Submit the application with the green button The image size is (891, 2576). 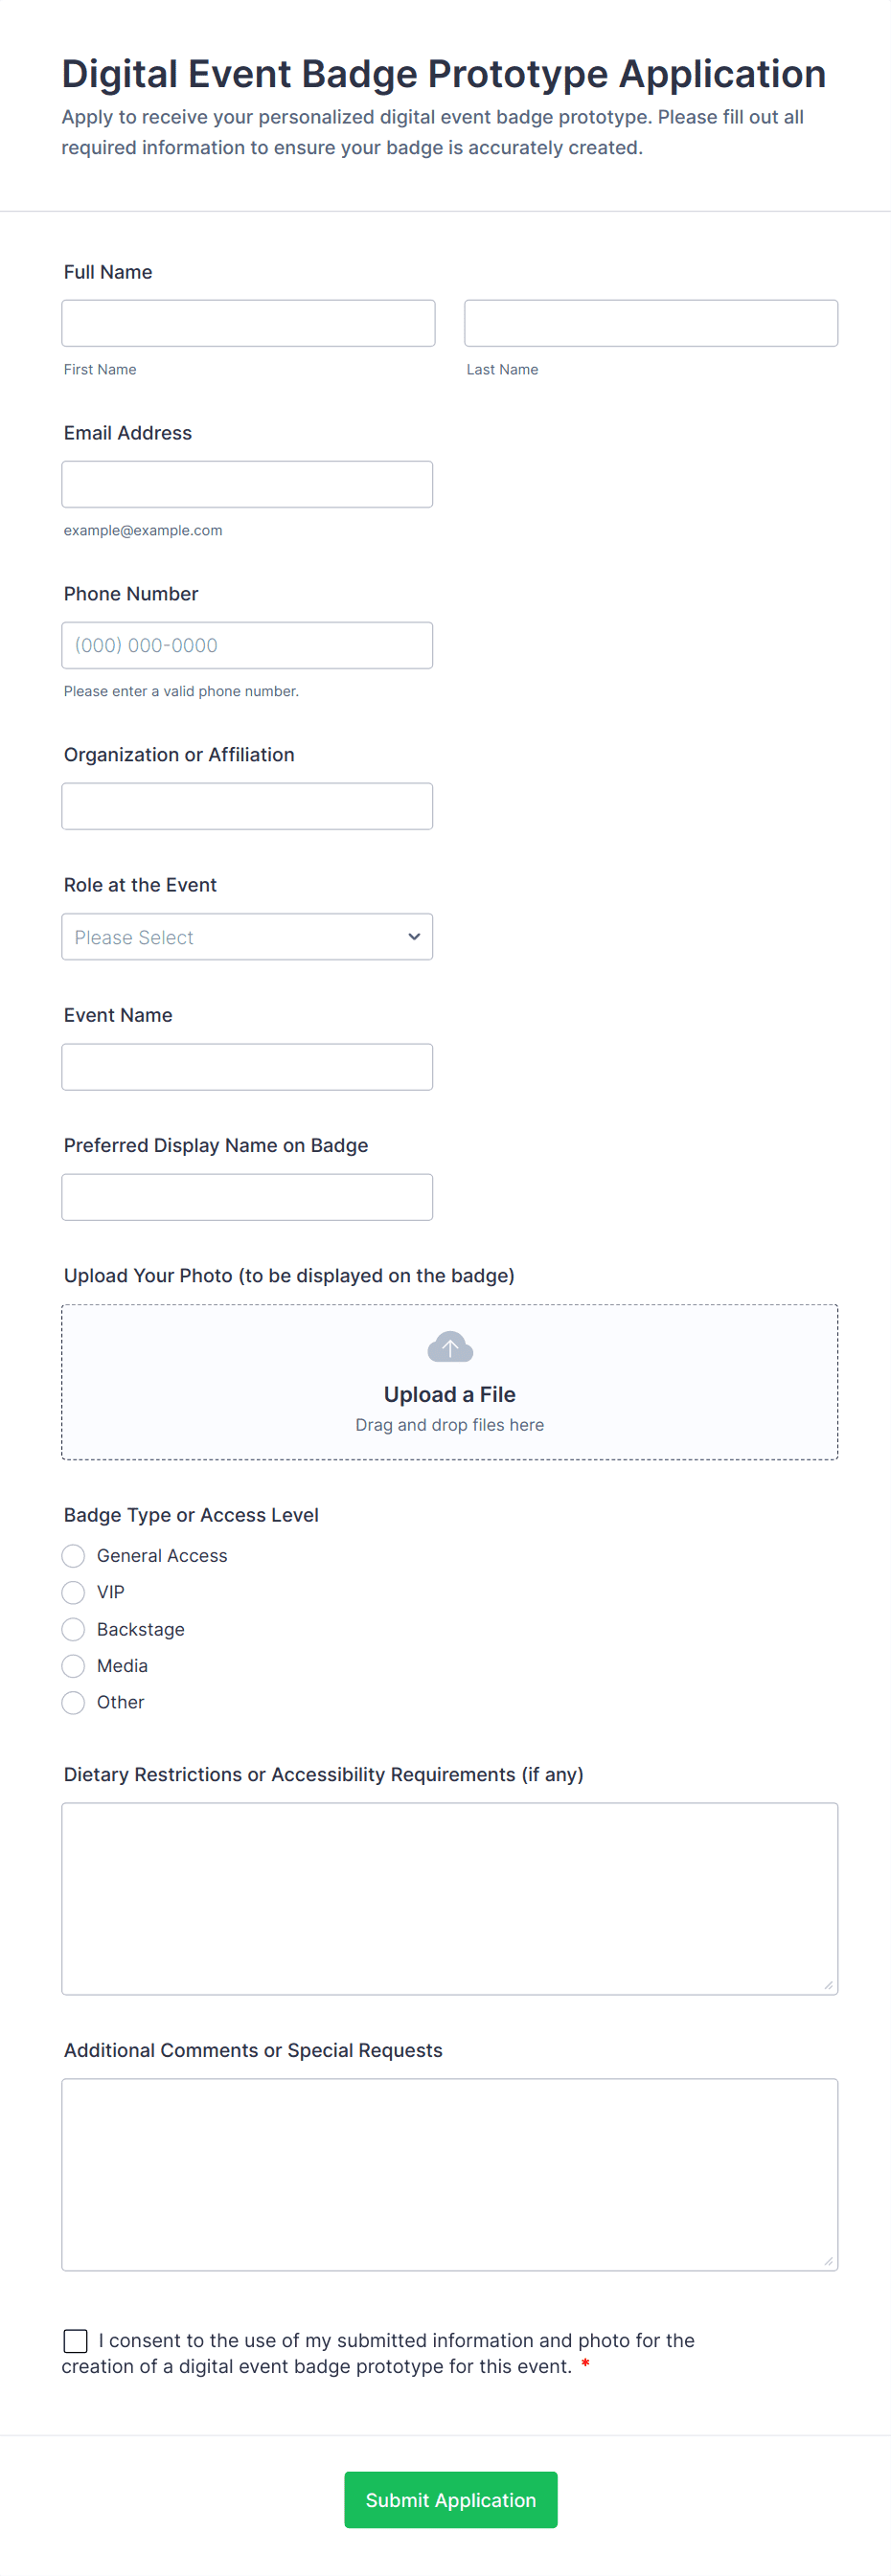[x=450, y=2499]
